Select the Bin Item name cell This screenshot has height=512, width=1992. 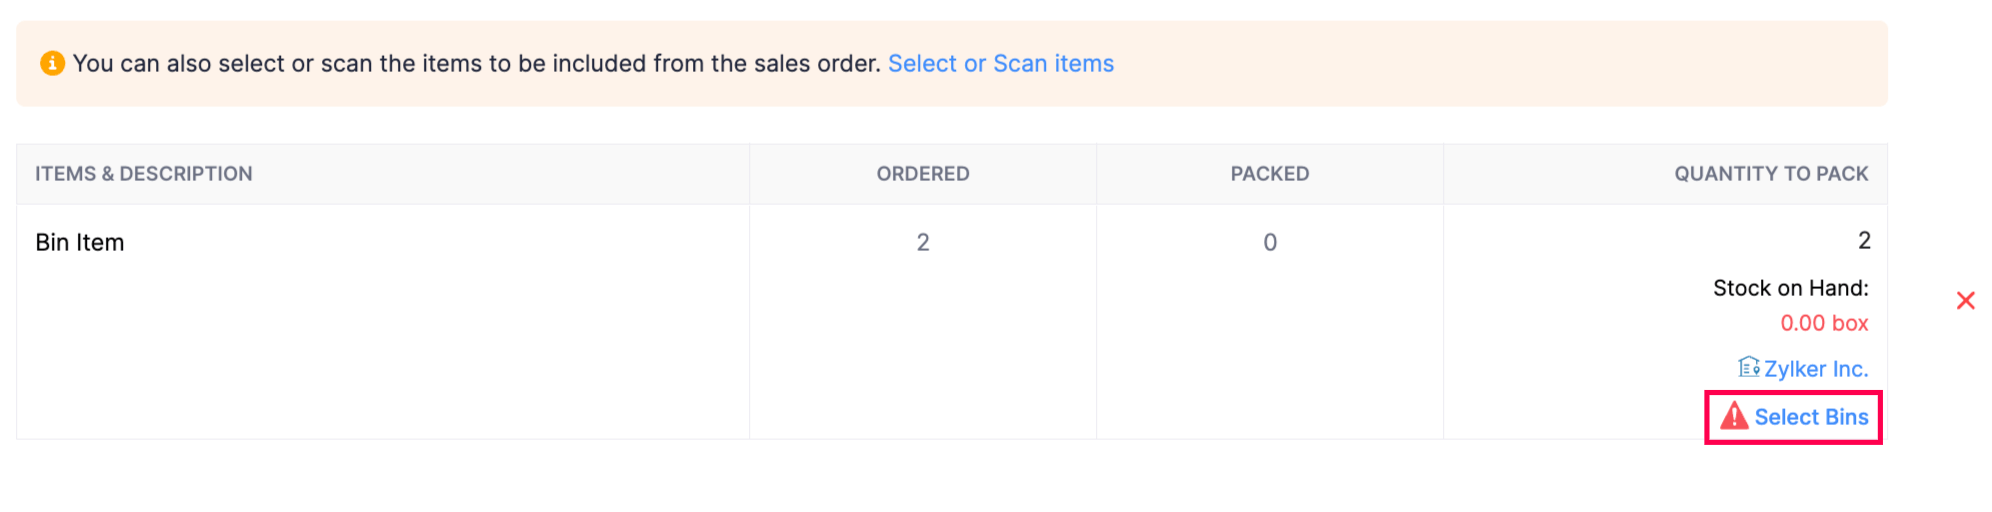[80, 243]
